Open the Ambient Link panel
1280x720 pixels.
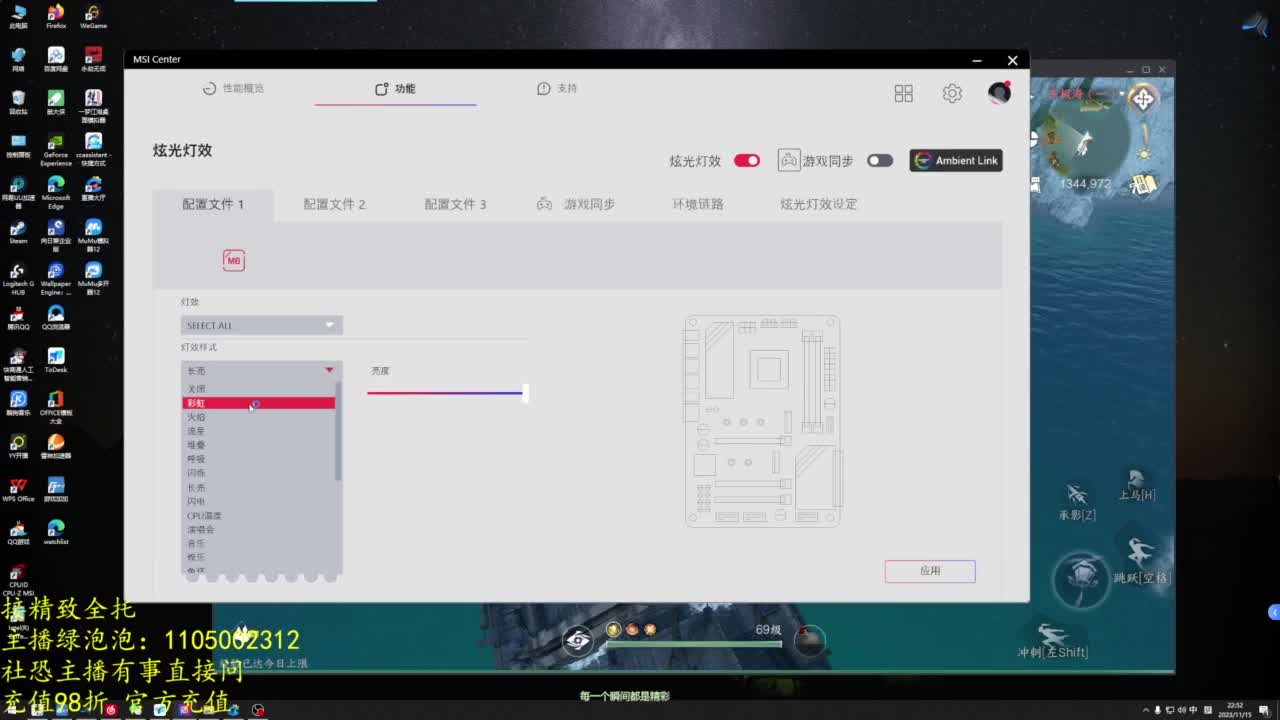(x=955, y=160)
